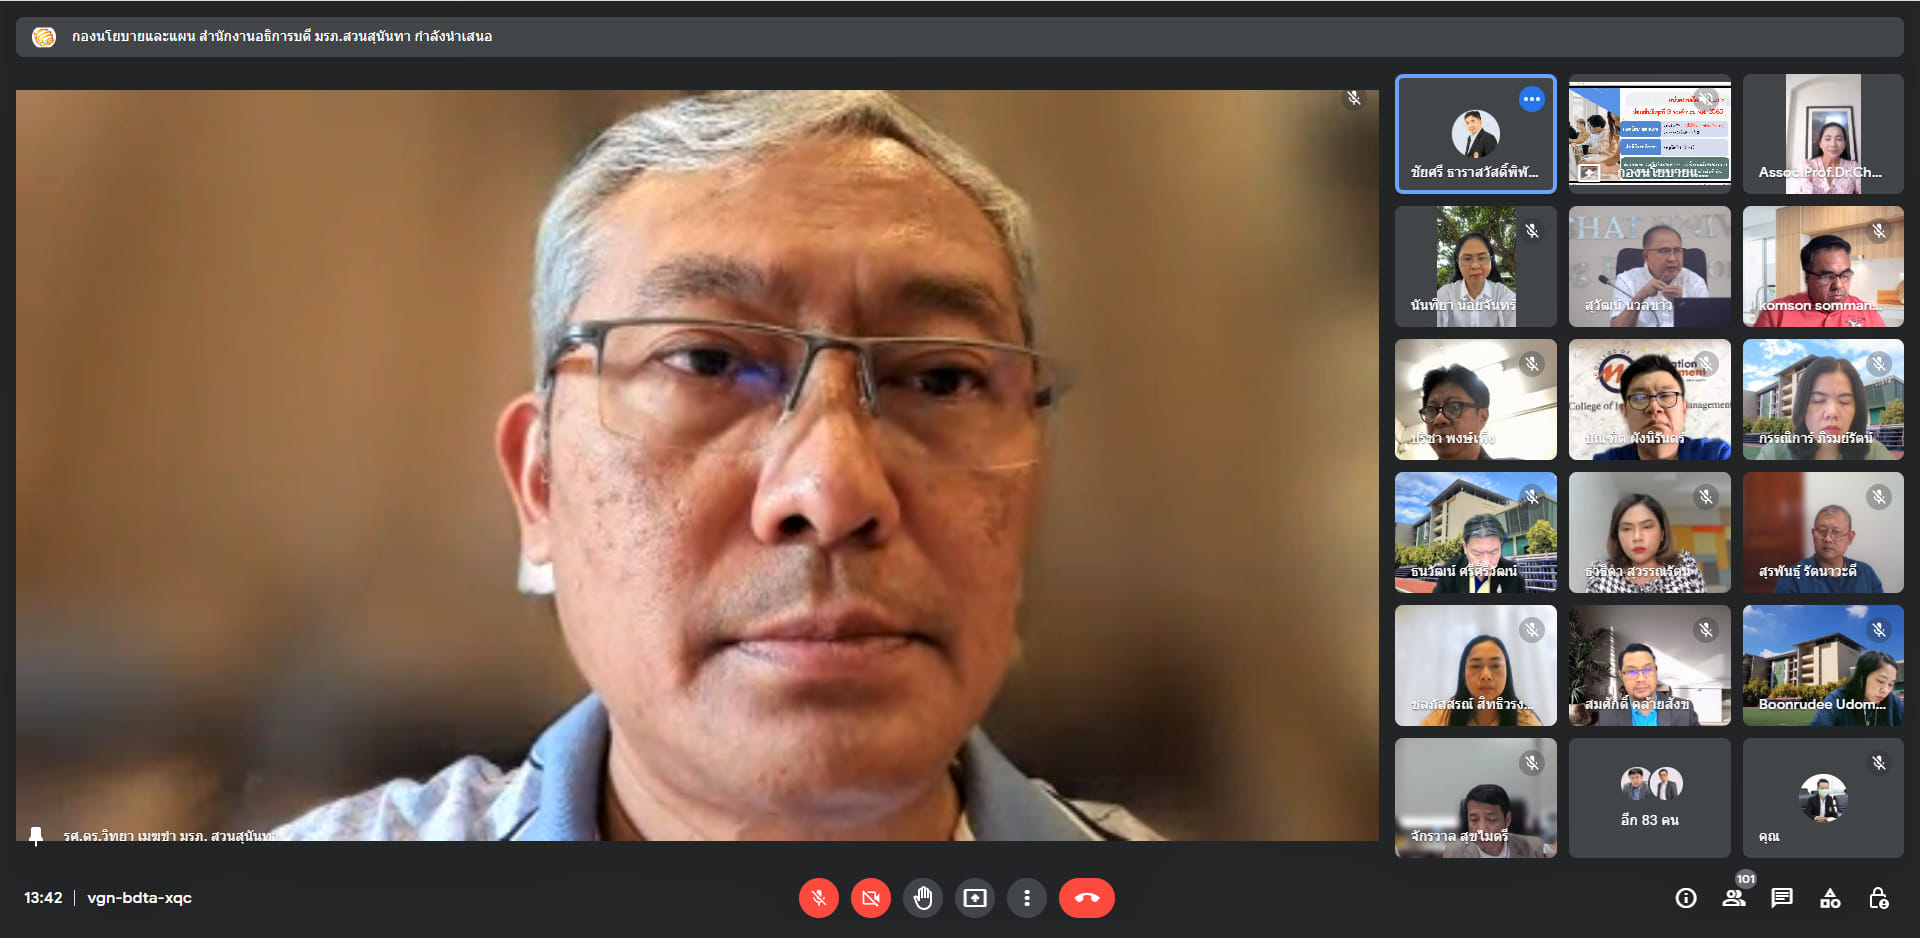
Task: Open the Activities panel
Action: pyautogui.click(x=1830, y=898)
